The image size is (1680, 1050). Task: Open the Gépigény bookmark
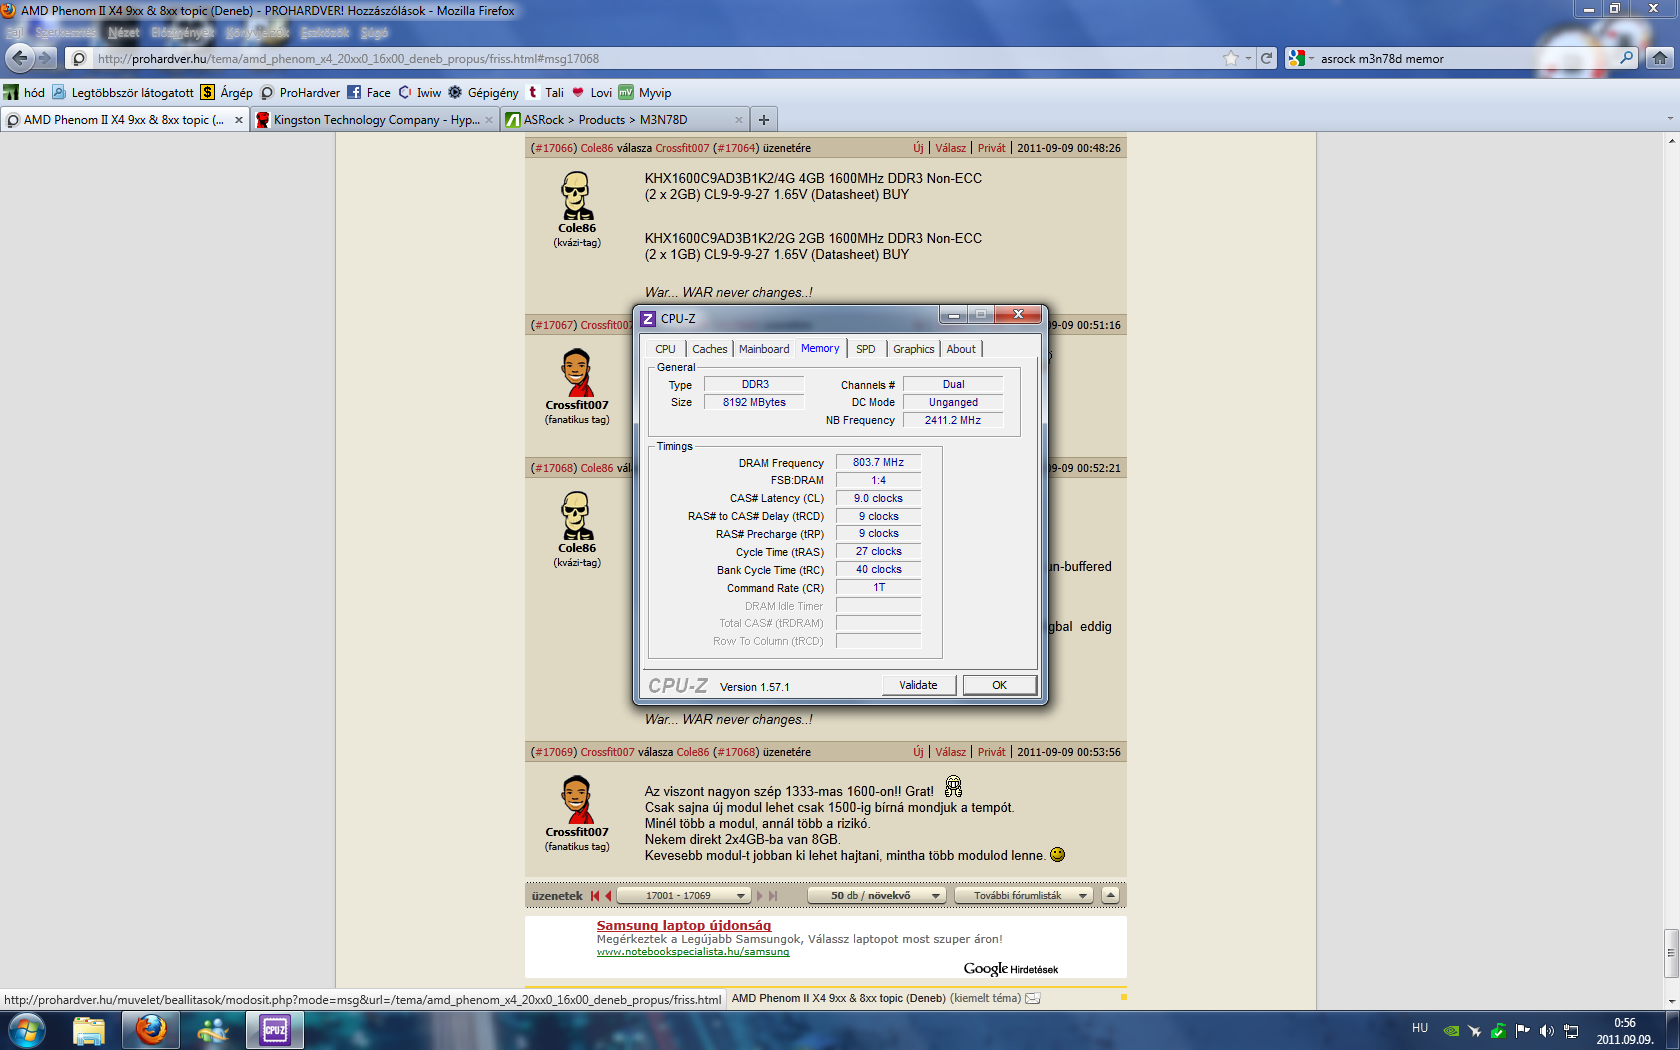coord(483,92)
